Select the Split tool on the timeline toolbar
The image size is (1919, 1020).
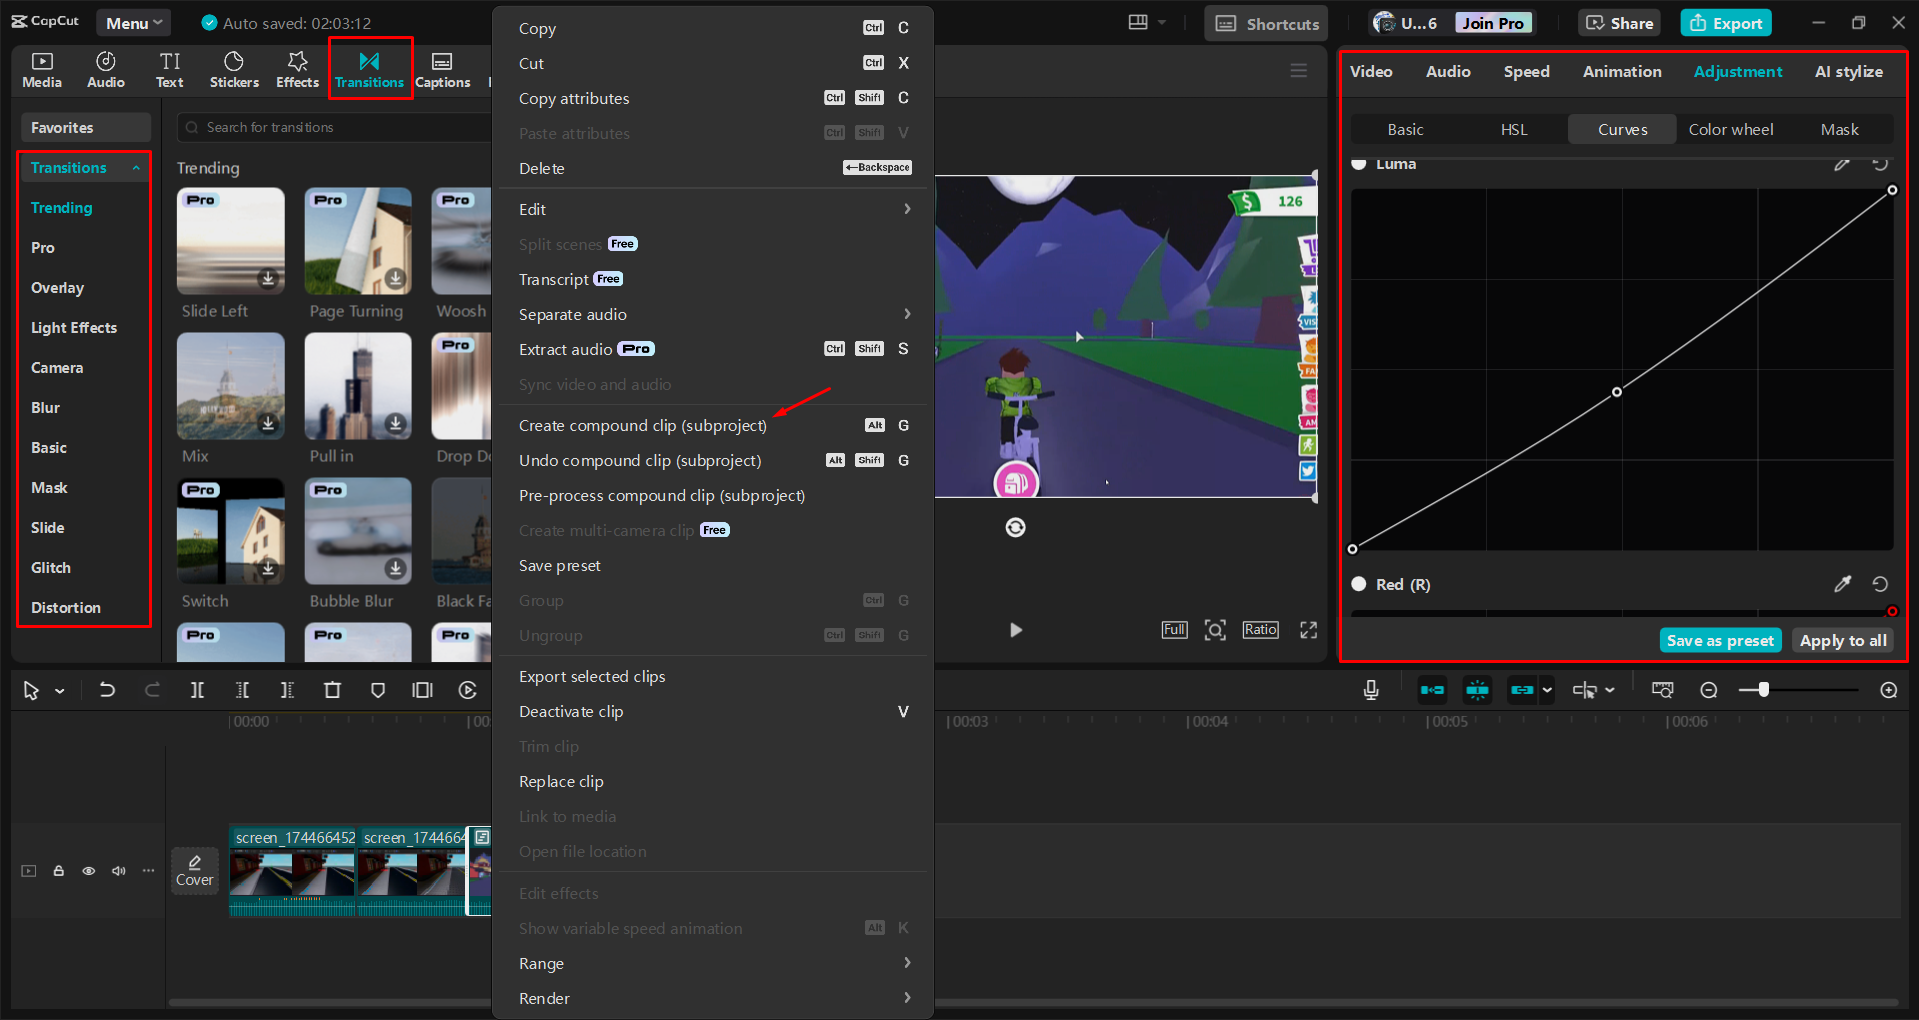click(x=197, y=690)
